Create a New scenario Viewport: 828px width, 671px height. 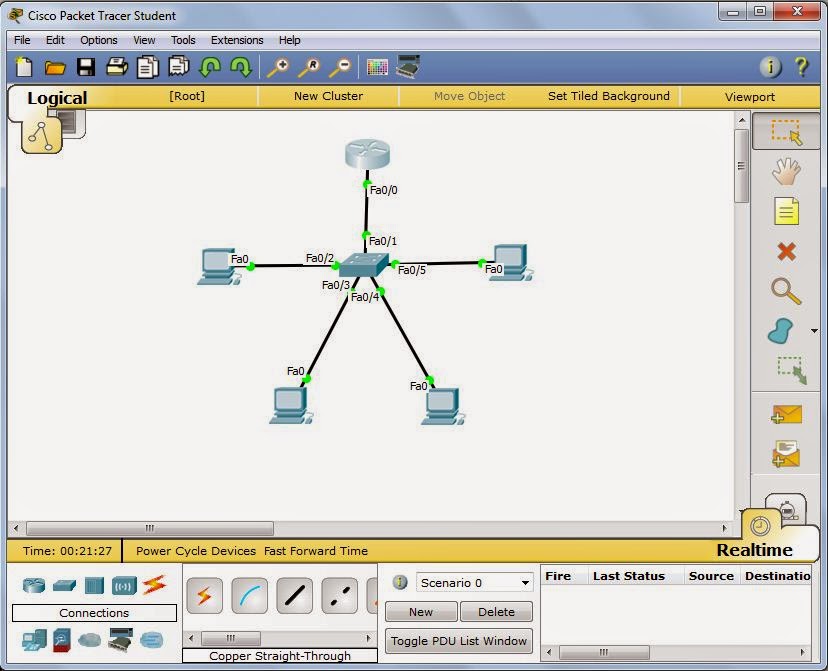pos(420,611)
